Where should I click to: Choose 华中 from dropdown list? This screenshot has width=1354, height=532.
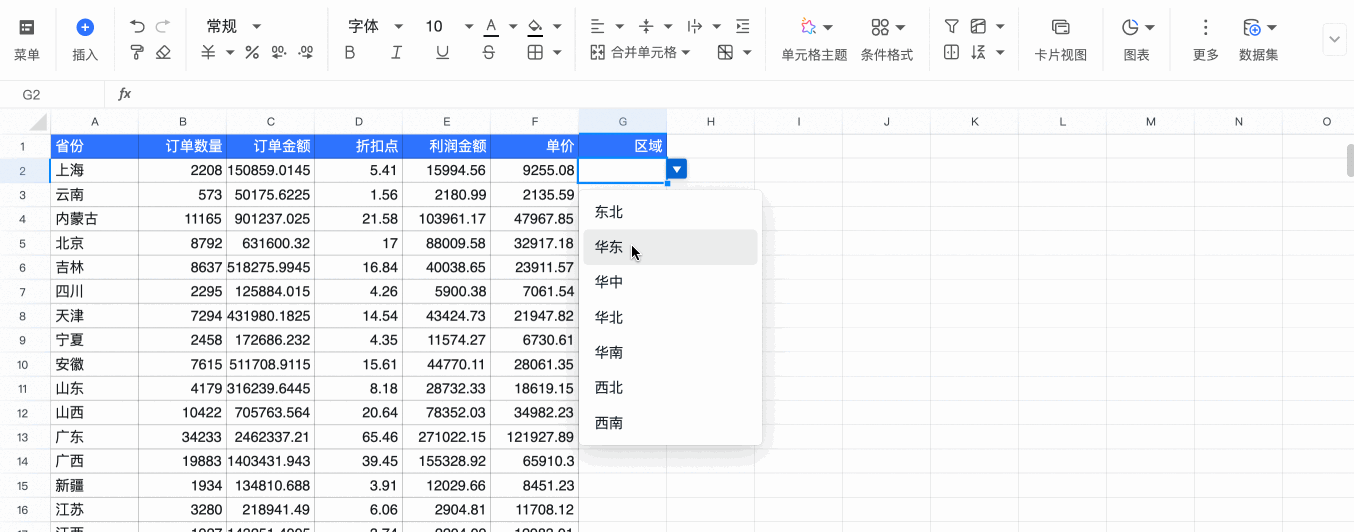pos(670,282)
